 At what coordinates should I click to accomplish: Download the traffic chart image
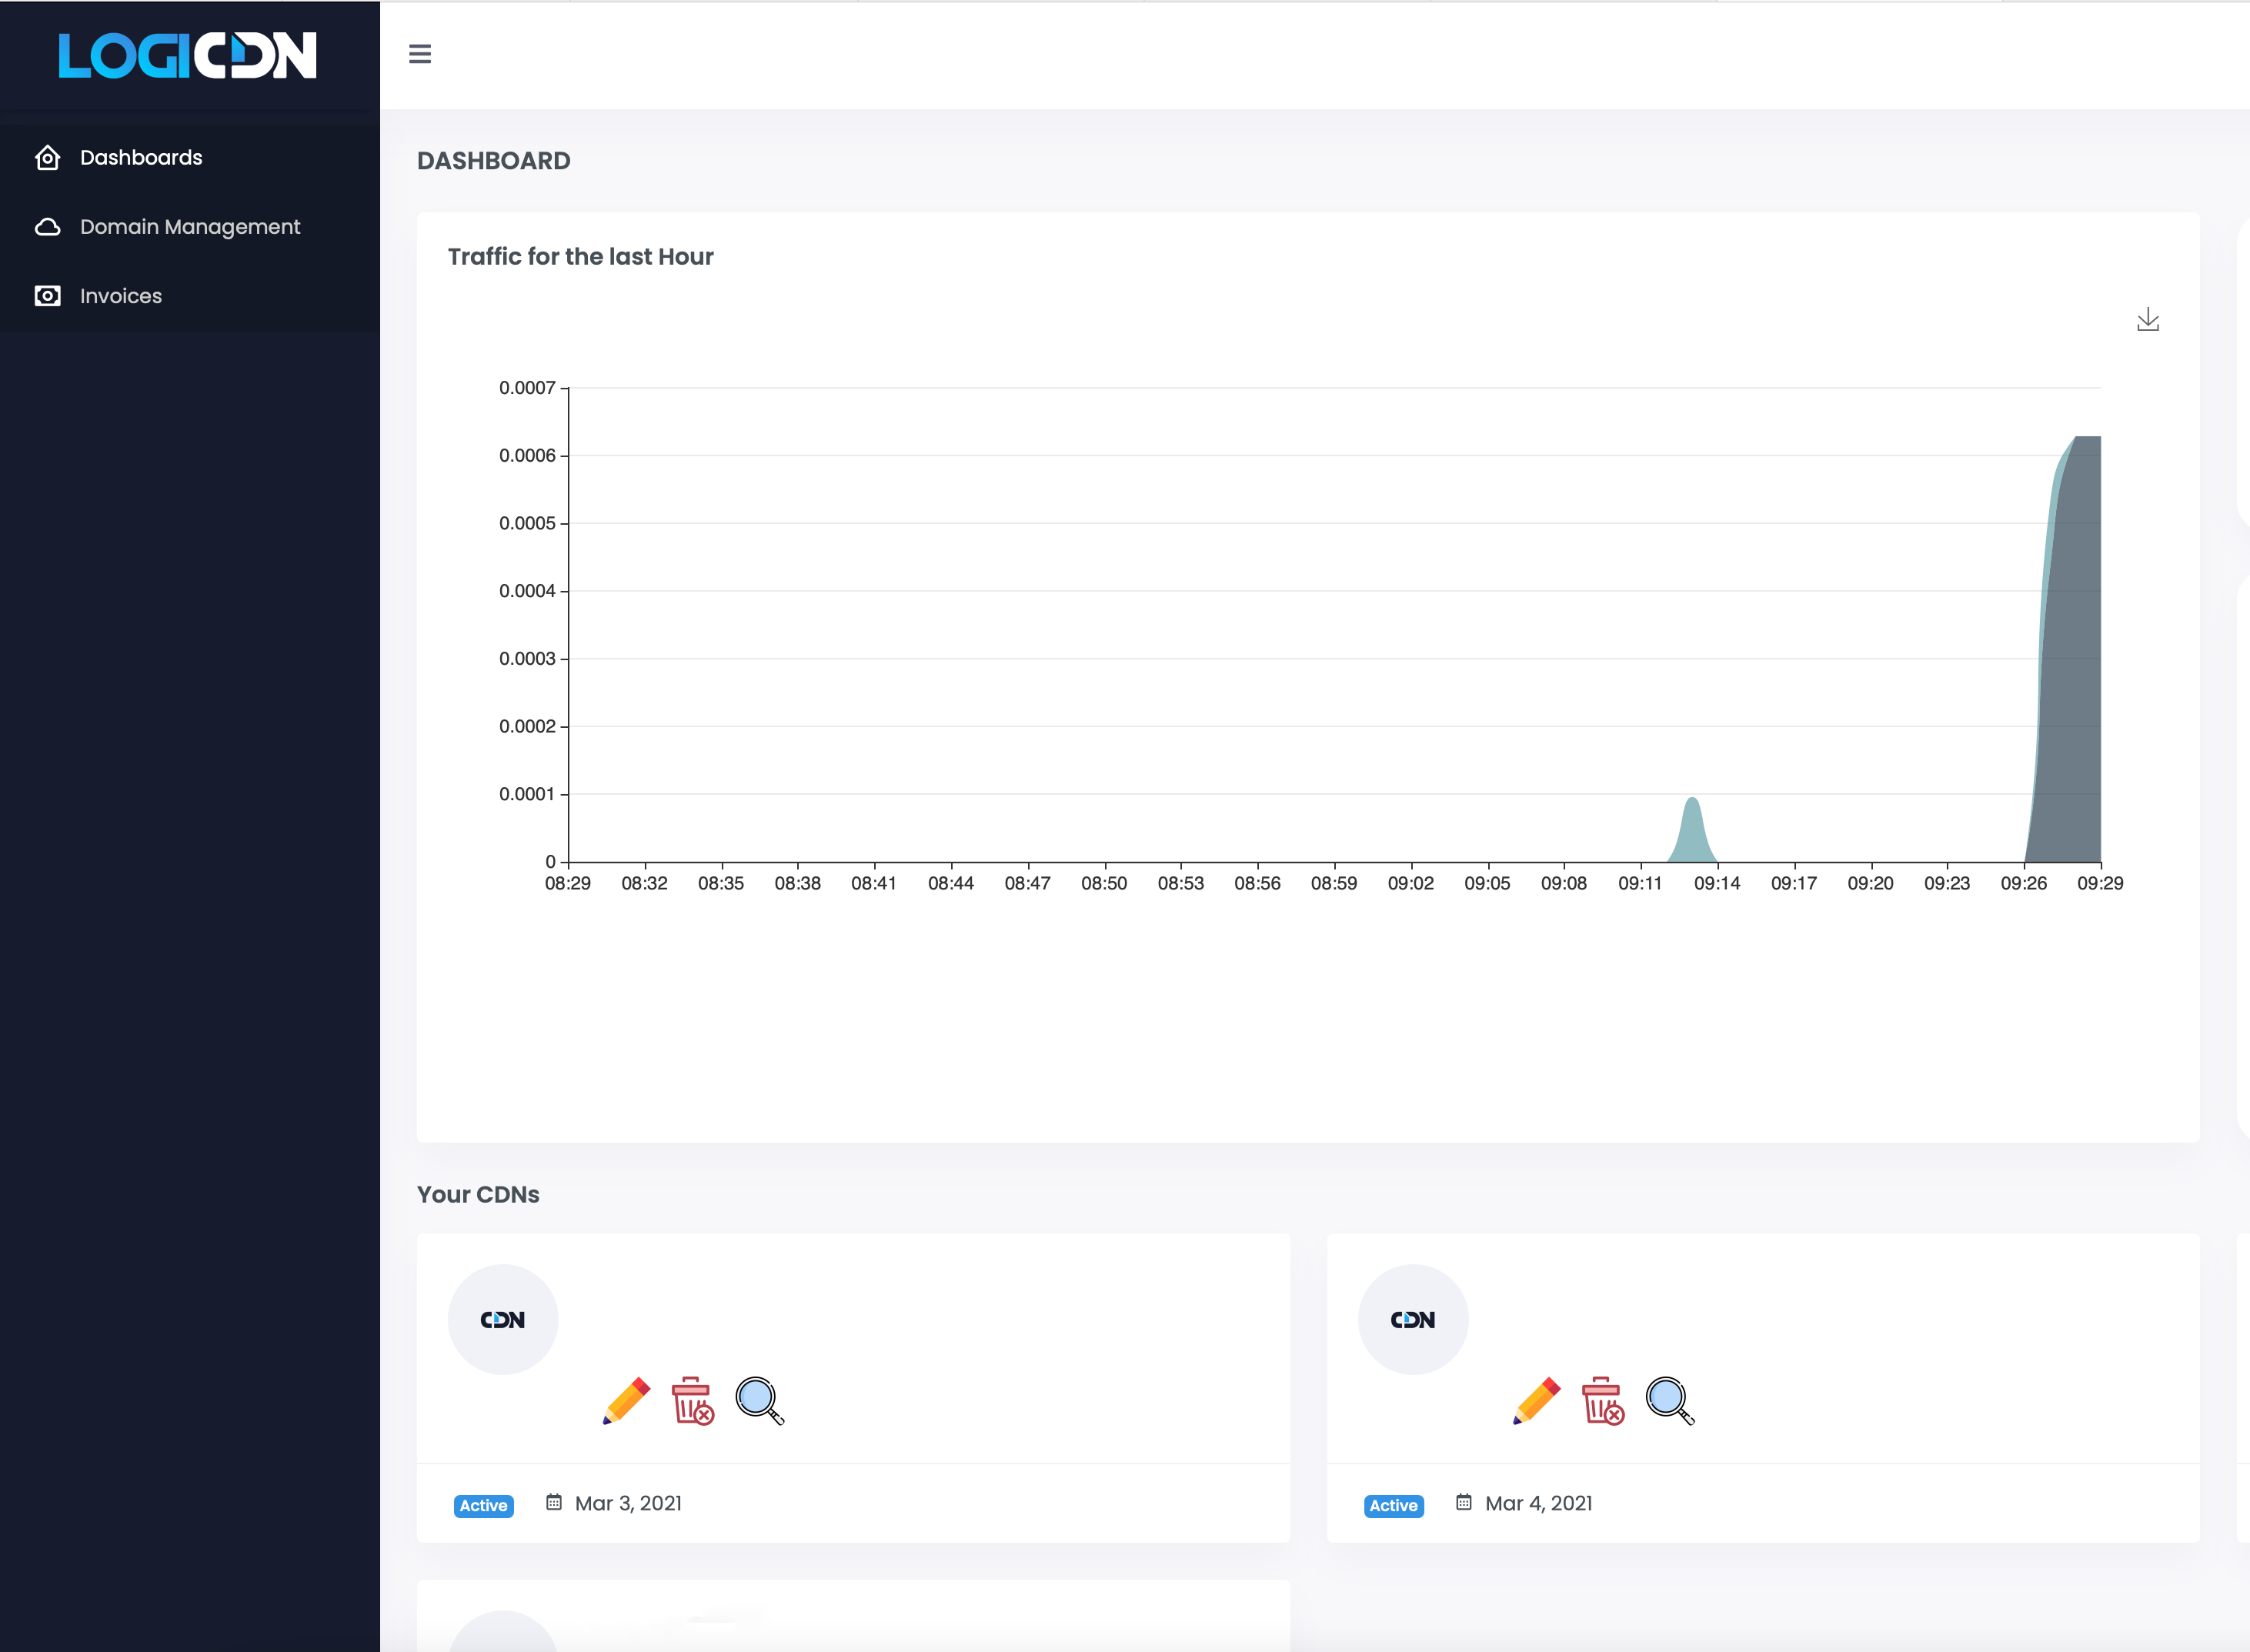pyautogui.click(x=2147, y=320)
